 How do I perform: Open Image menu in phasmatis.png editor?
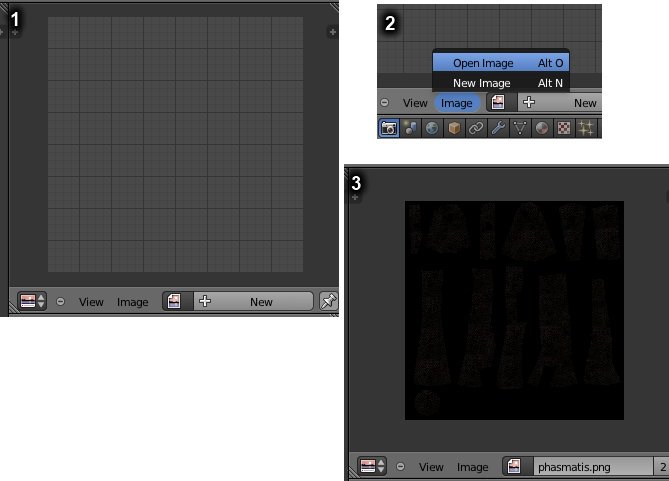[473, 467]
